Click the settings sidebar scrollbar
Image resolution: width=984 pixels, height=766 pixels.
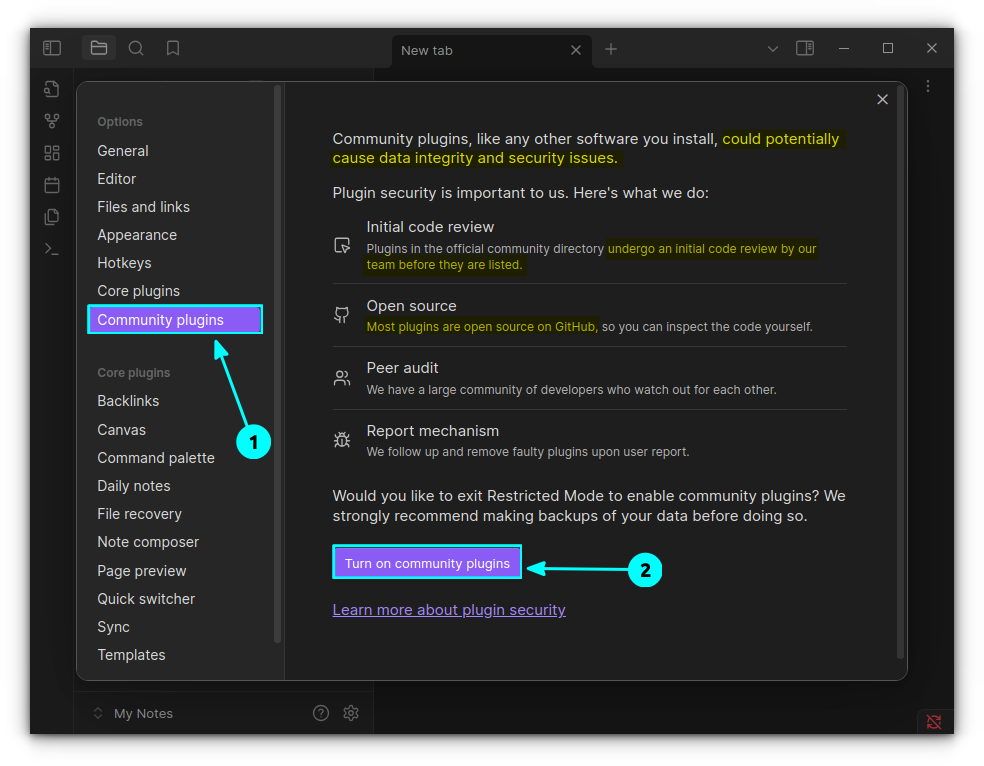coord(278,360)
